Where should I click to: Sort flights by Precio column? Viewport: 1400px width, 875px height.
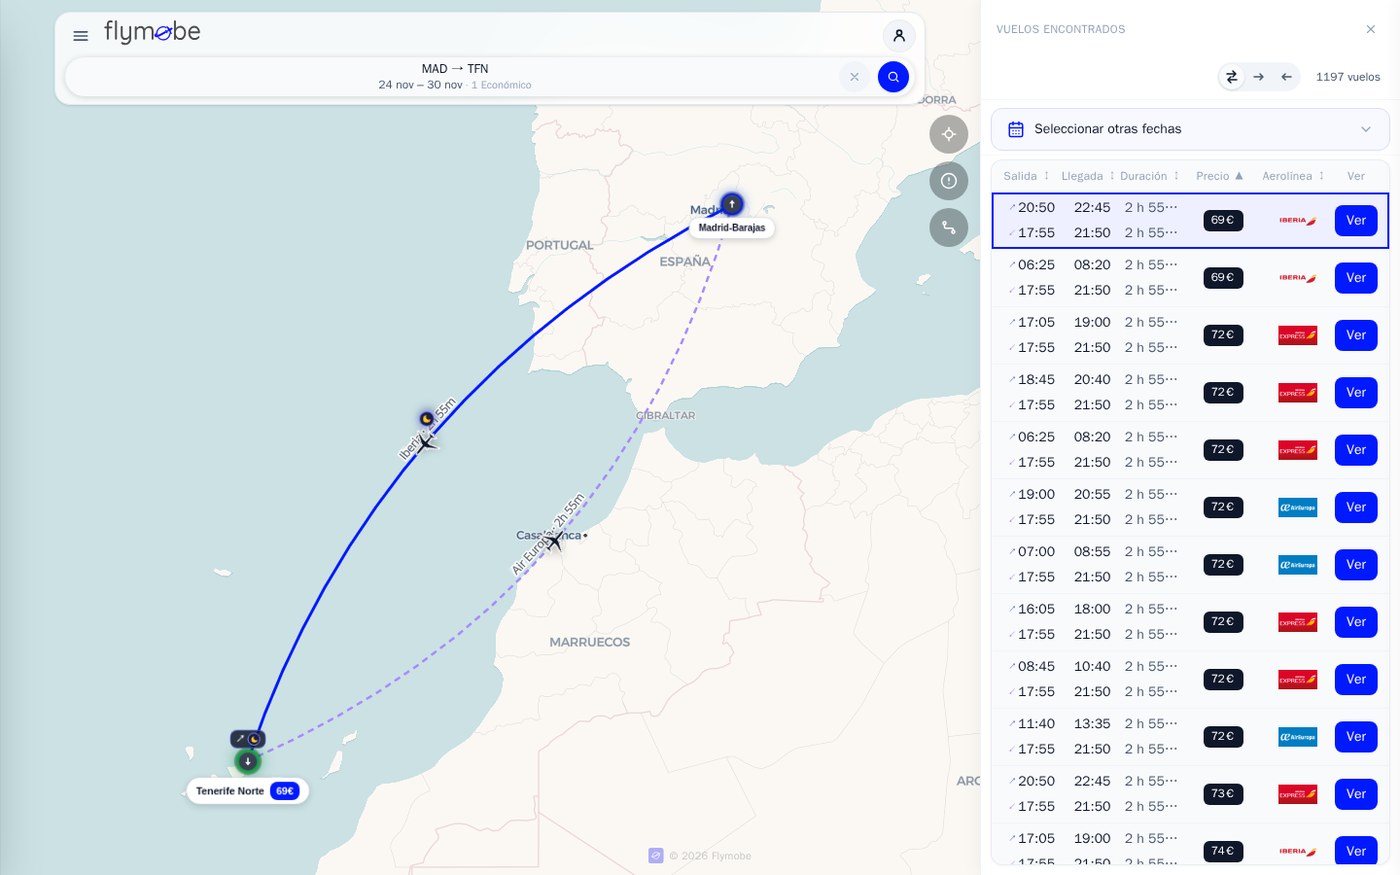[x=1220, y=176]
